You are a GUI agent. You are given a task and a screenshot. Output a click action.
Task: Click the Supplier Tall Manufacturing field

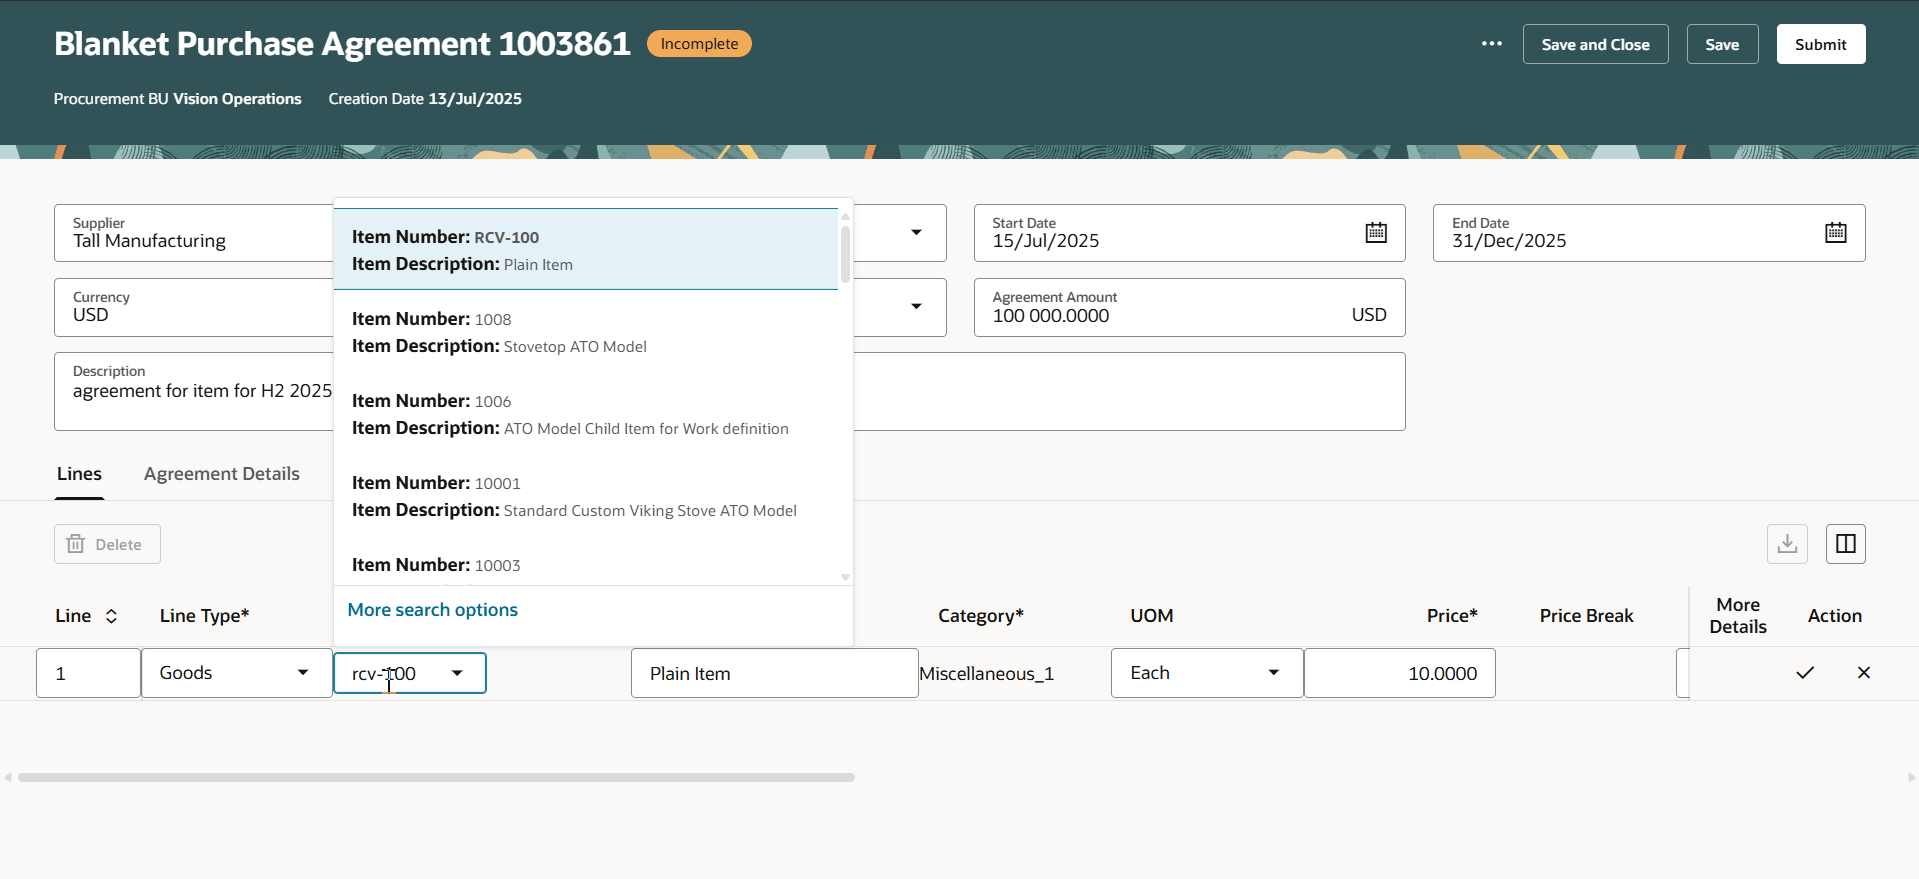pos(194,233)
